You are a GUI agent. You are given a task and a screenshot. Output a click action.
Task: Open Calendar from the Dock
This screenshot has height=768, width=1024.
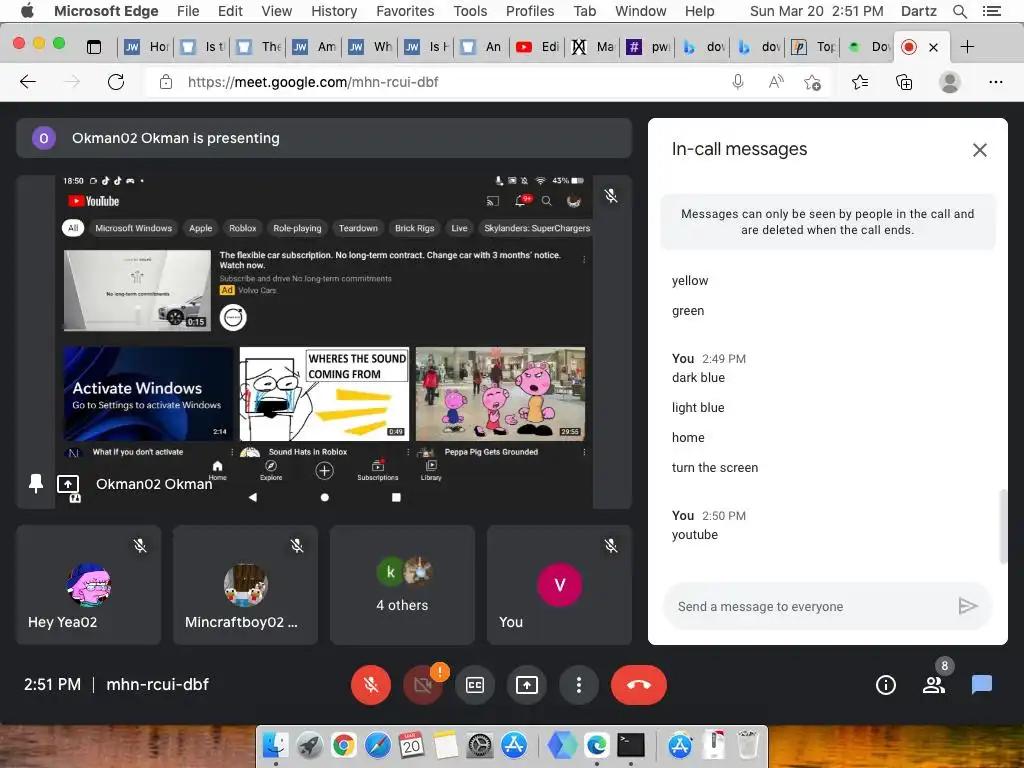[411, 744]
